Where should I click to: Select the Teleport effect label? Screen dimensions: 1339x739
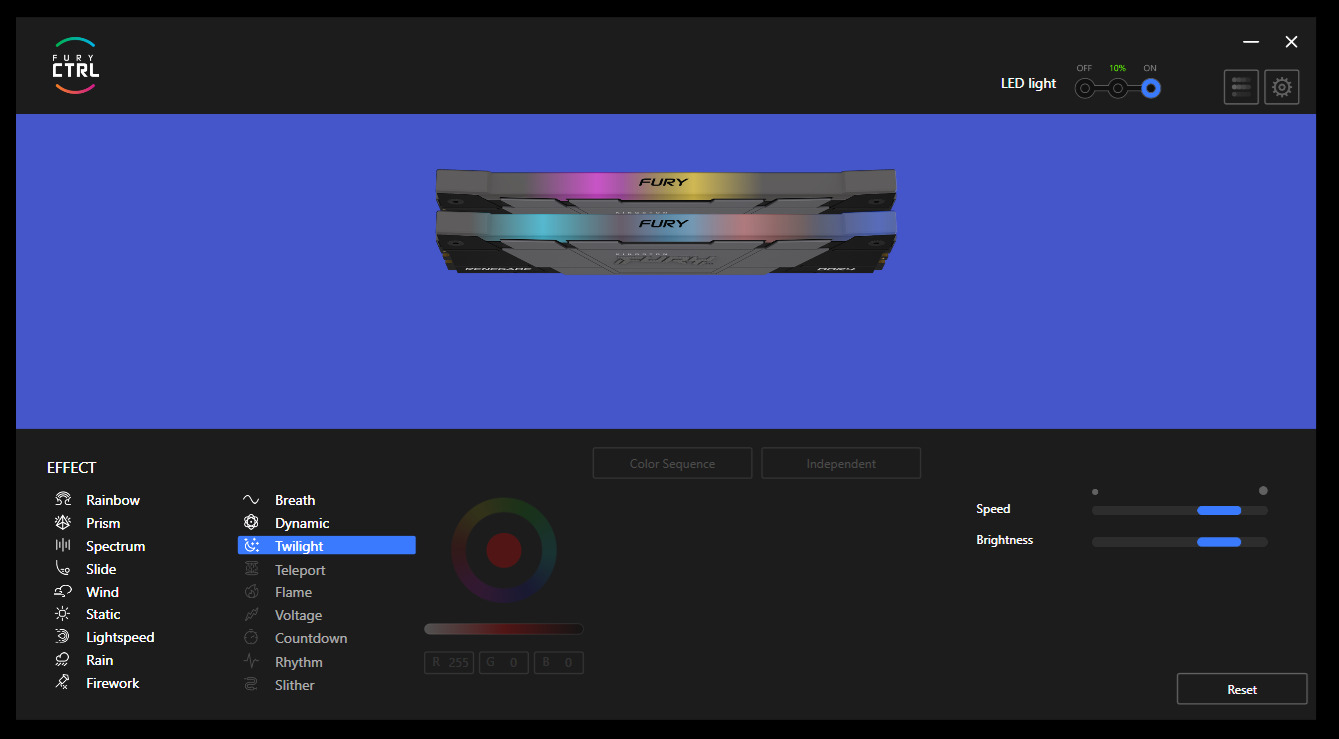coord(300,570)
